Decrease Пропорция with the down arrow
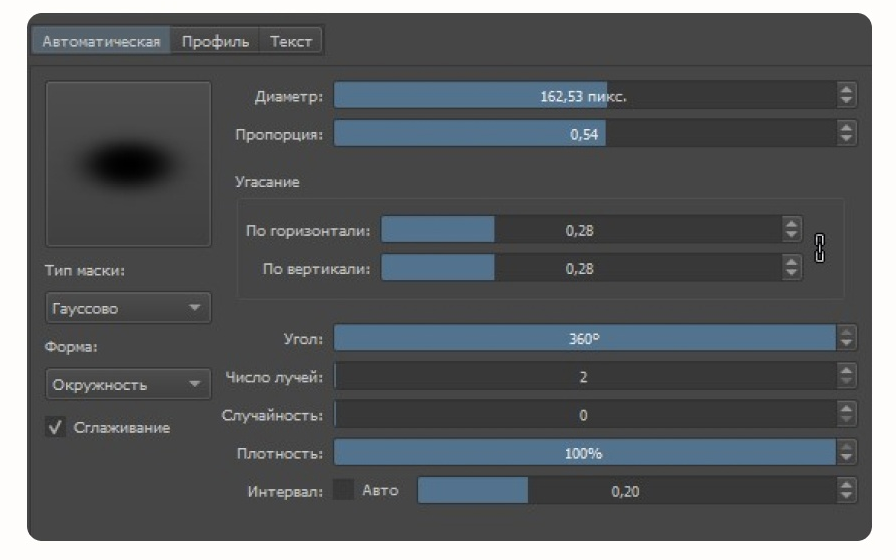This screenshot has width=896, height=560. 846,139
